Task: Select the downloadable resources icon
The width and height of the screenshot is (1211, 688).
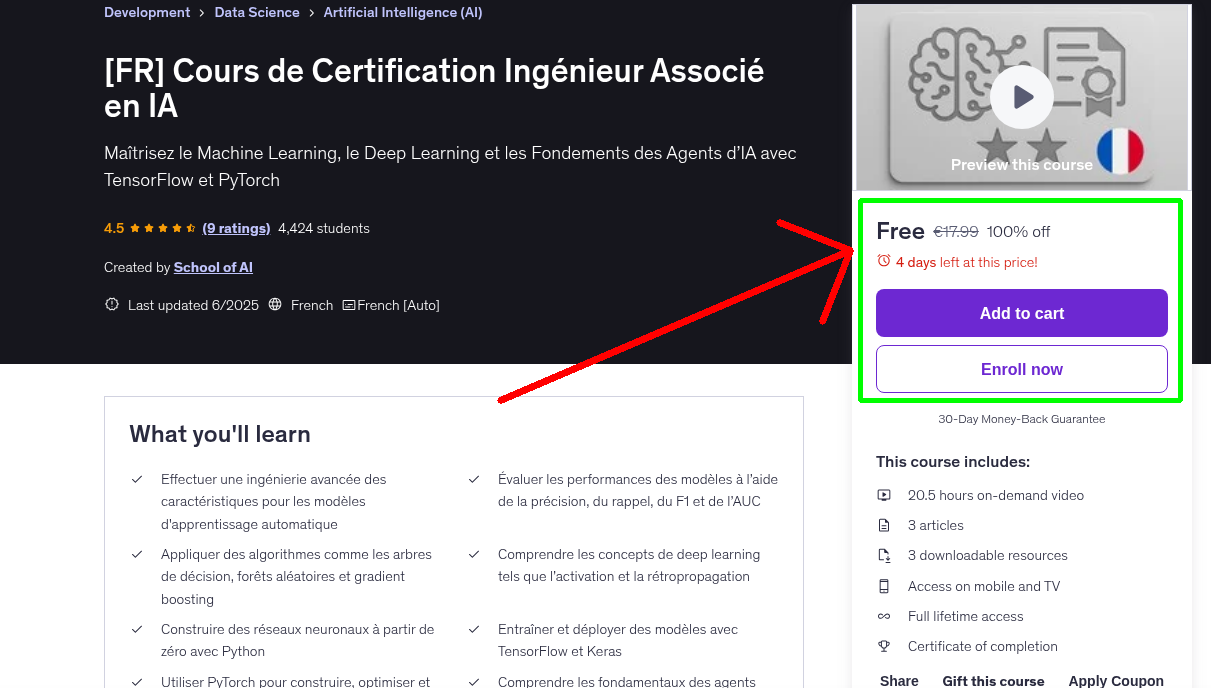Action: (x=884, y=555)
